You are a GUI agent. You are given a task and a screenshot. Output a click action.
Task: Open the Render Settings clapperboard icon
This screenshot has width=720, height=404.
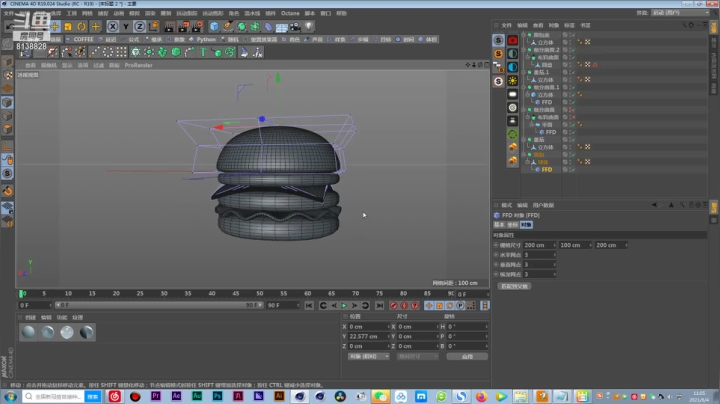tap(197, 27)
